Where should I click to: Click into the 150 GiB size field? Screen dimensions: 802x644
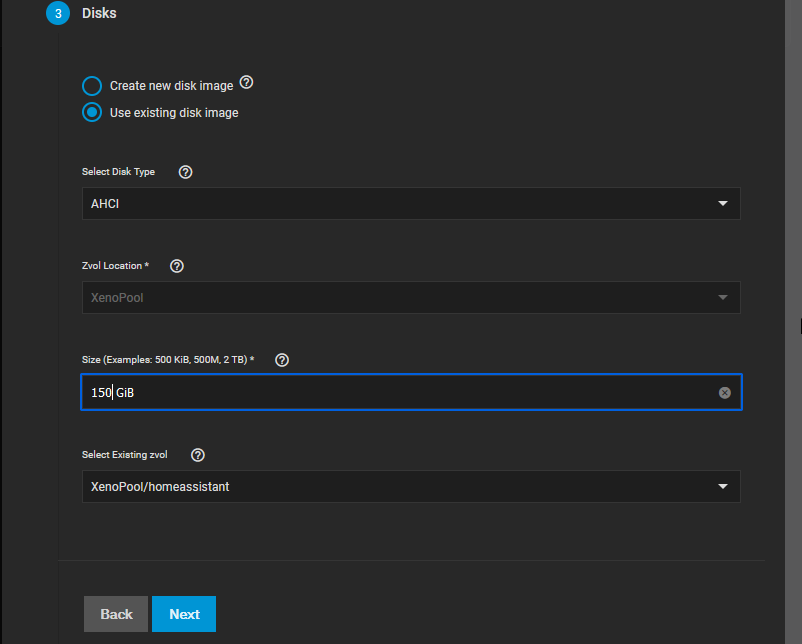[411, 392]
